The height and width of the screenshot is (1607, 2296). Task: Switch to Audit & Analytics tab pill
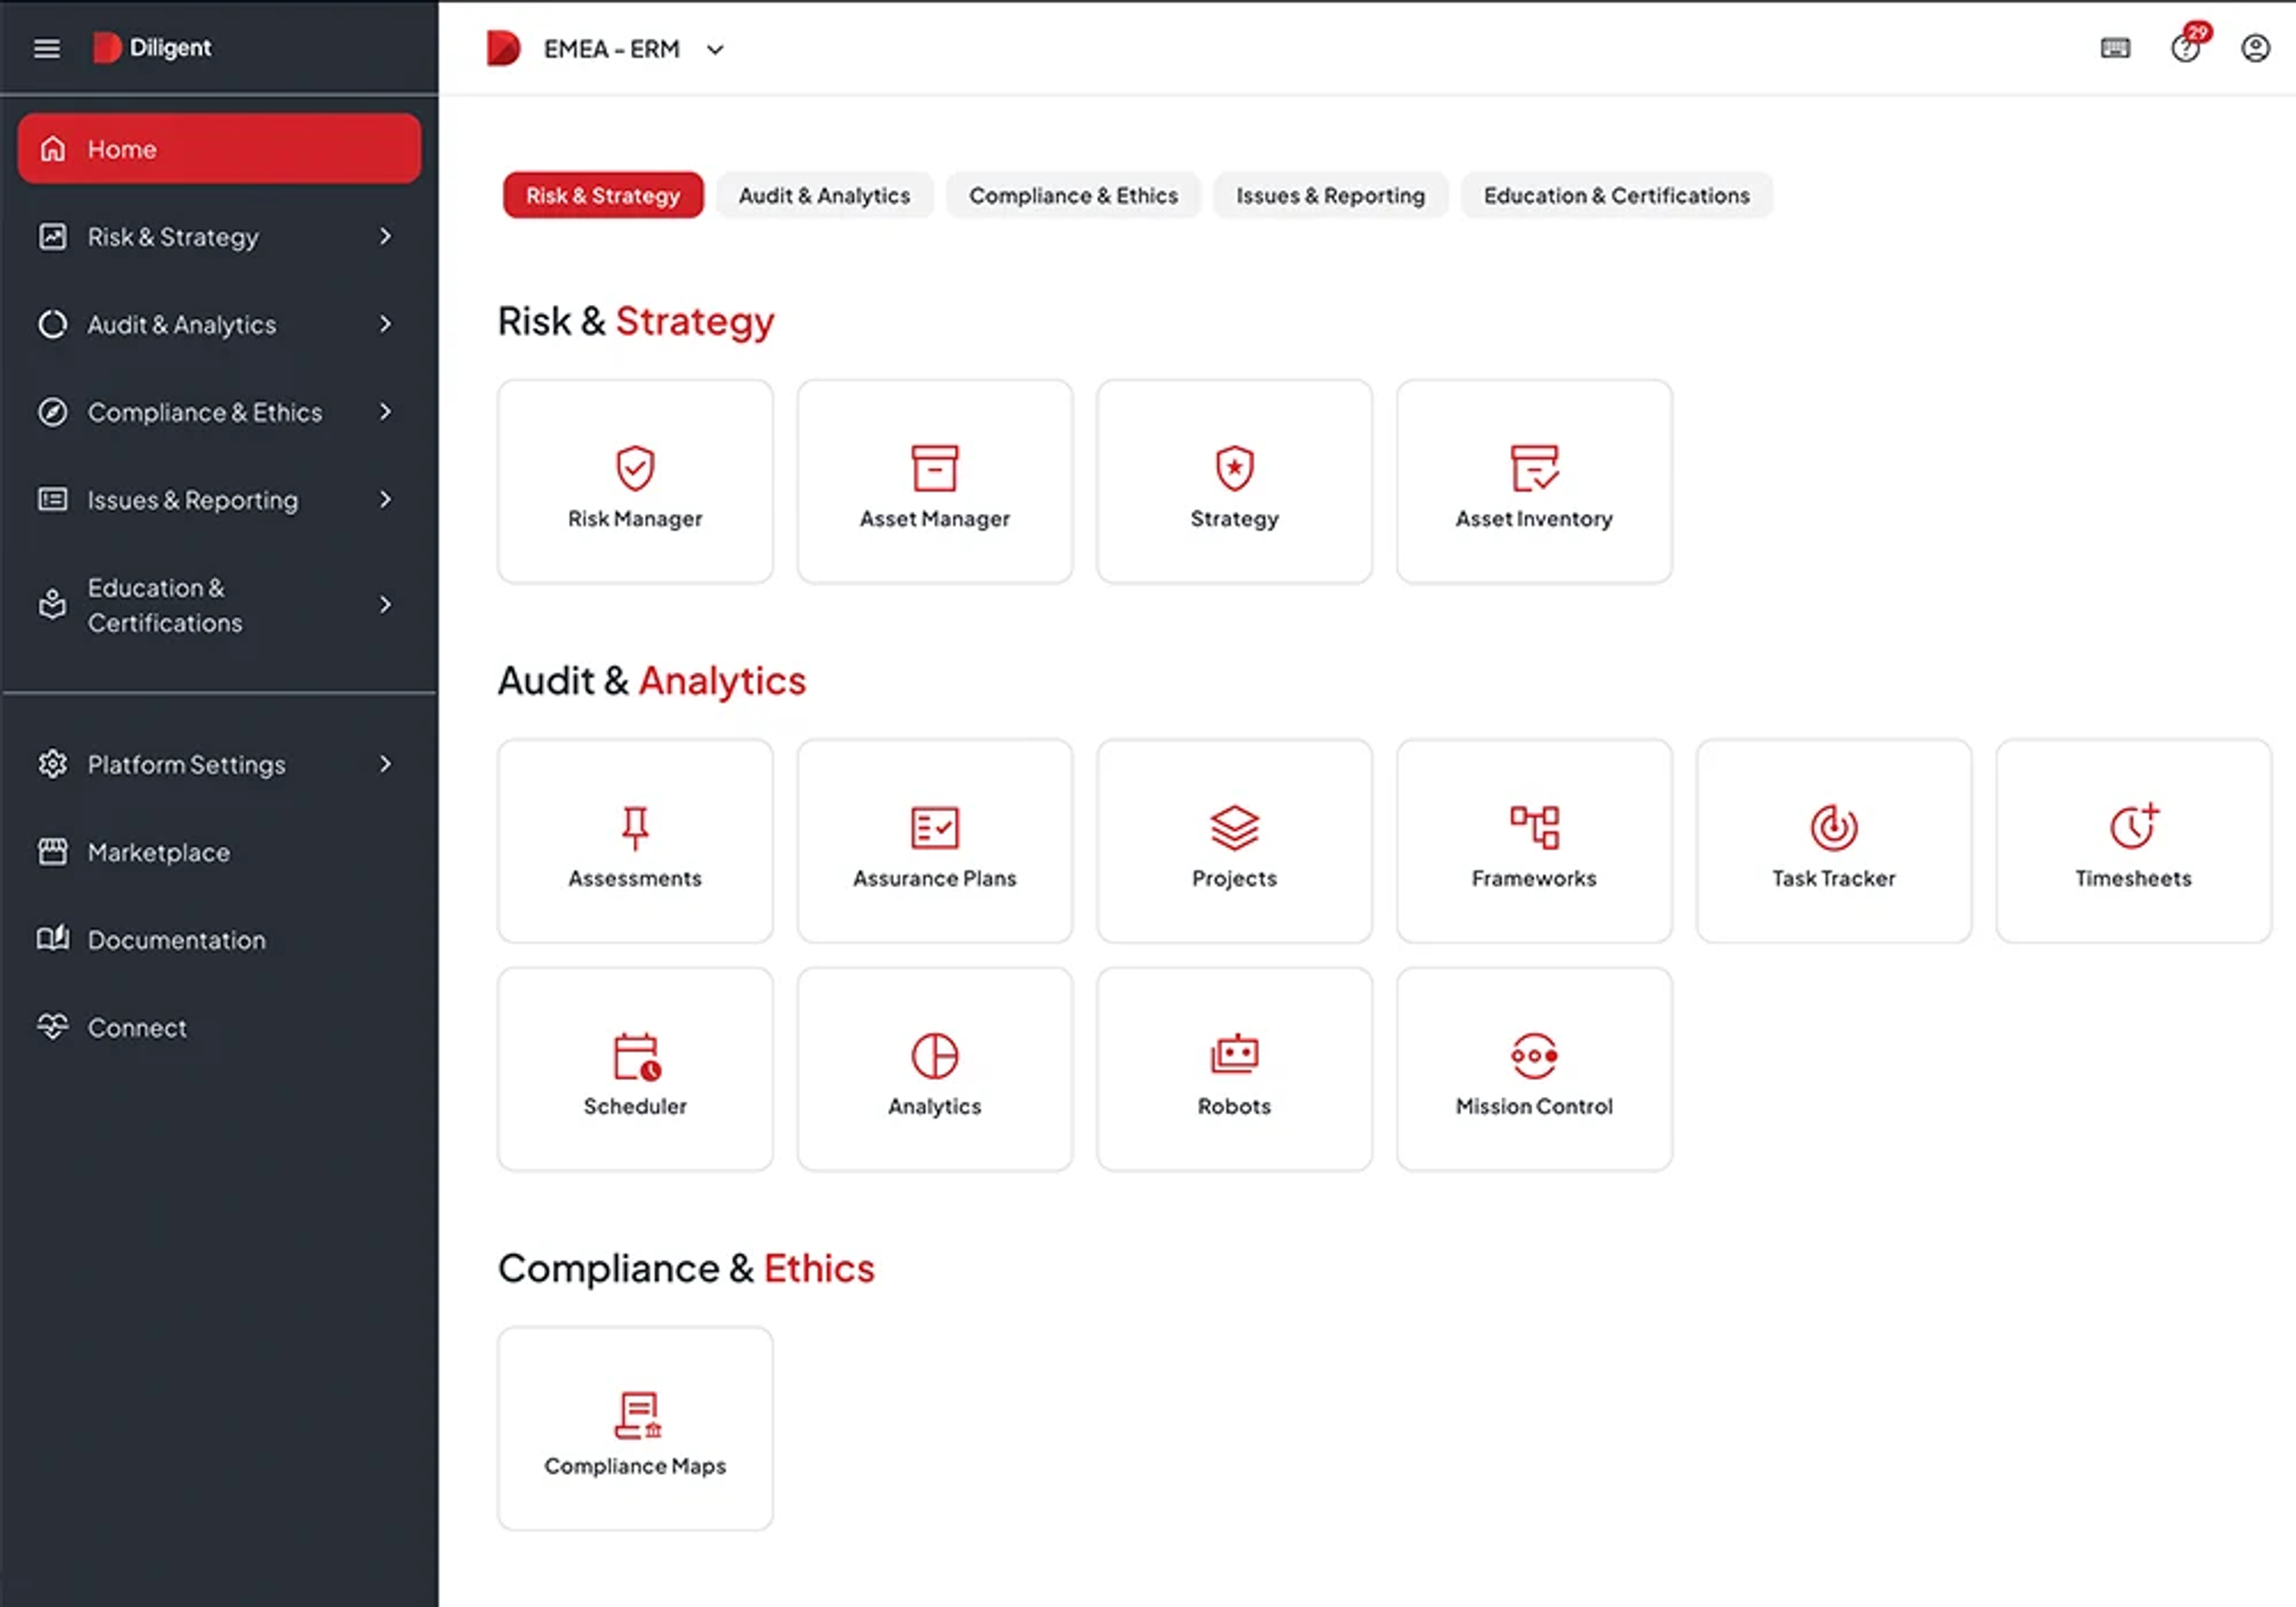pyautogui.click(x=824, y=195)
